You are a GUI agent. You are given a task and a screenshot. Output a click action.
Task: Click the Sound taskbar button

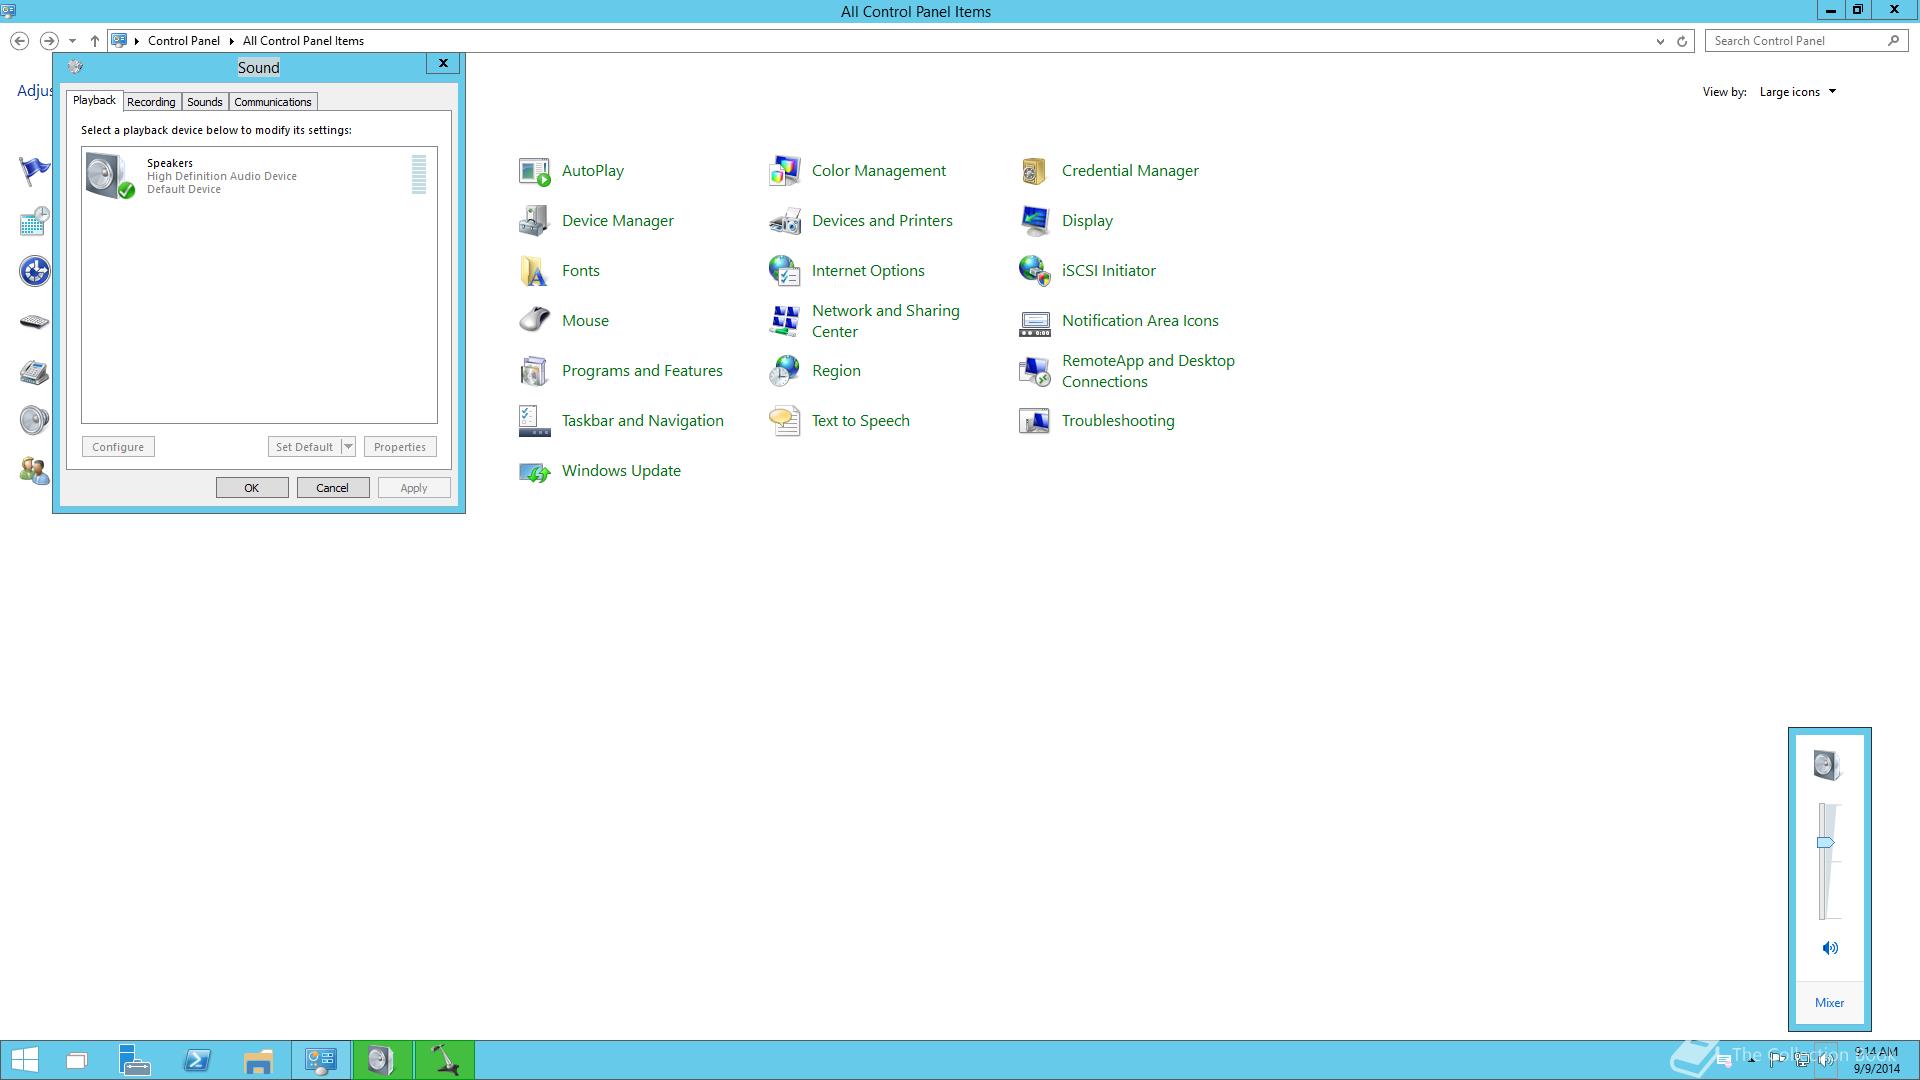point(381,1060)
